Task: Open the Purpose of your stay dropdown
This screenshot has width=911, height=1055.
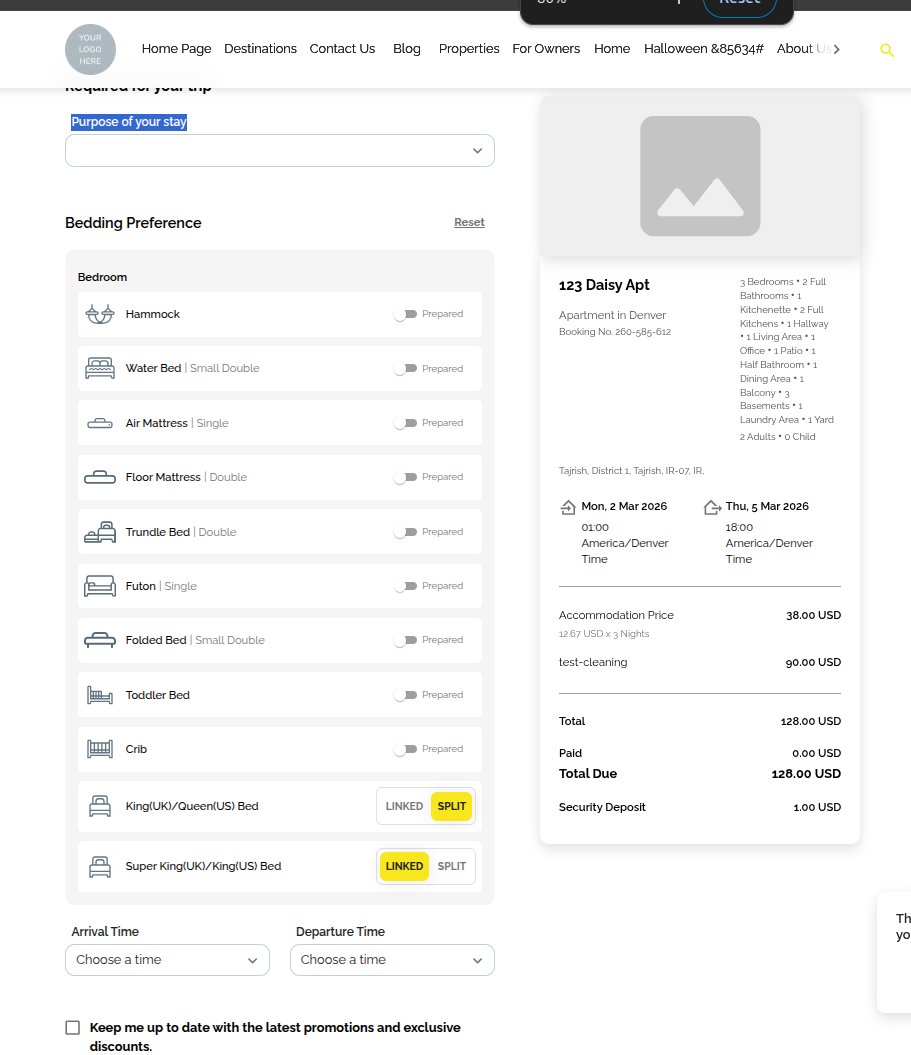Action: (280, 151)
